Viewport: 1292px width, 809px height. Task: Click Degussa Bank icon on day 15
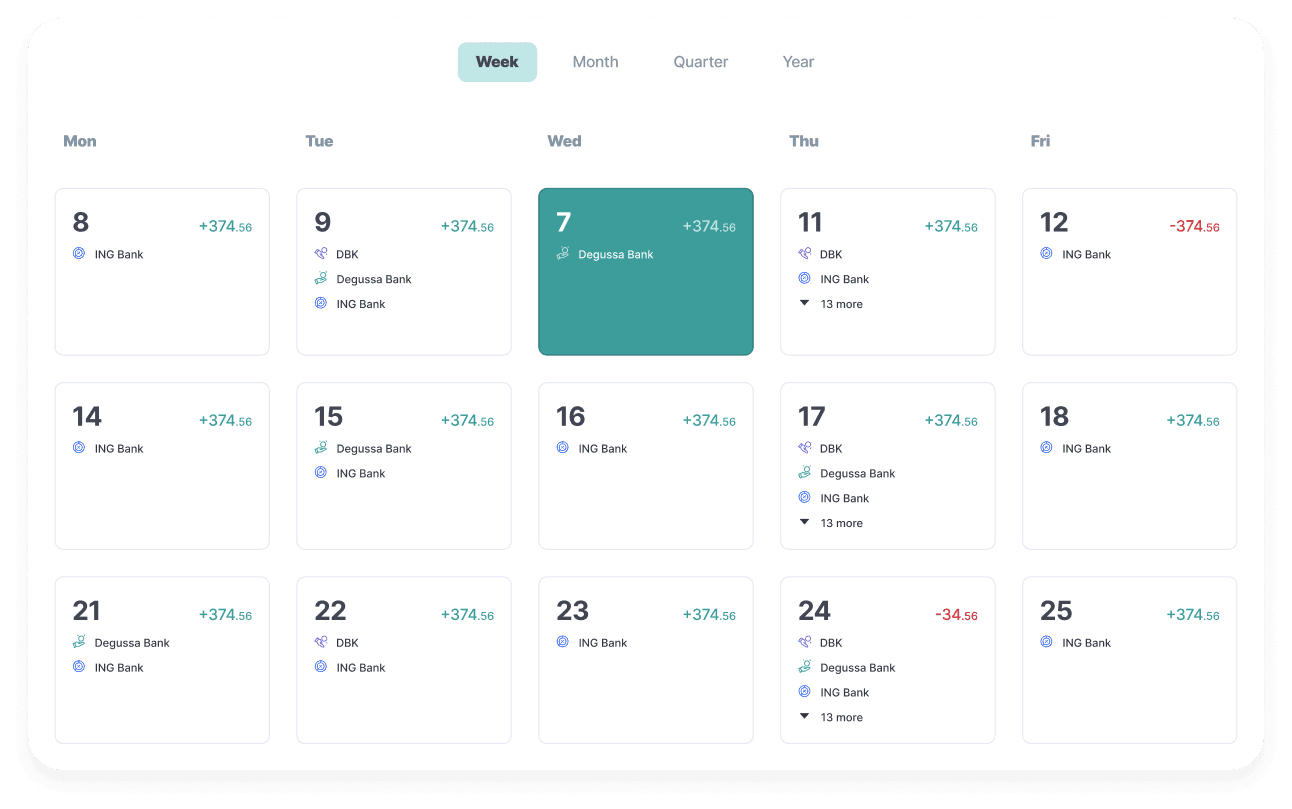pos(321,448)
